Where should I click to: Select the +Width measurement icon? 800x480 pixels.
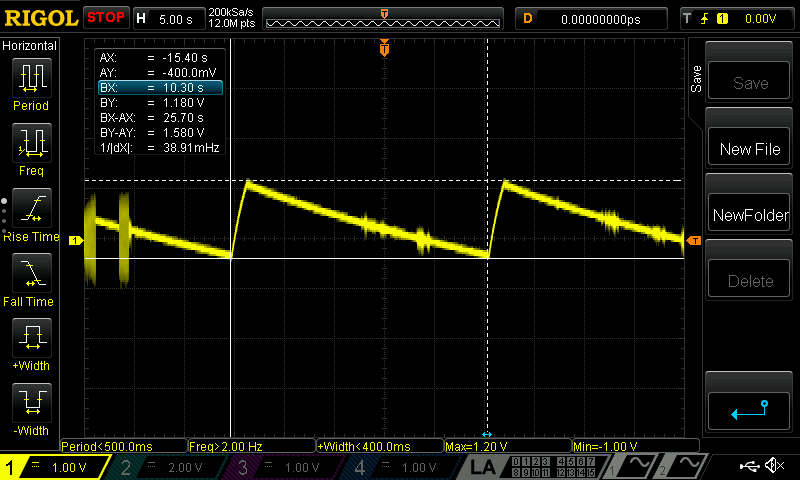point(31,342)
